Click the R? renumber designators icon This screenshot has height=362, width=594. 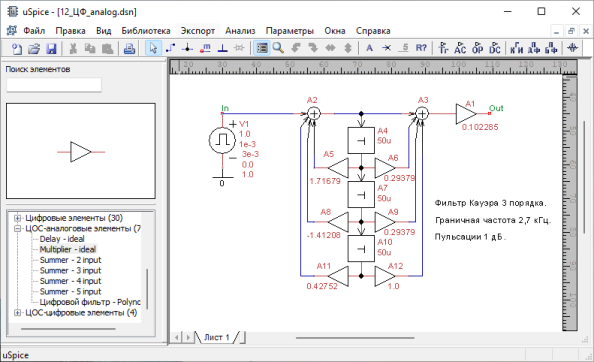coord(421,48)
